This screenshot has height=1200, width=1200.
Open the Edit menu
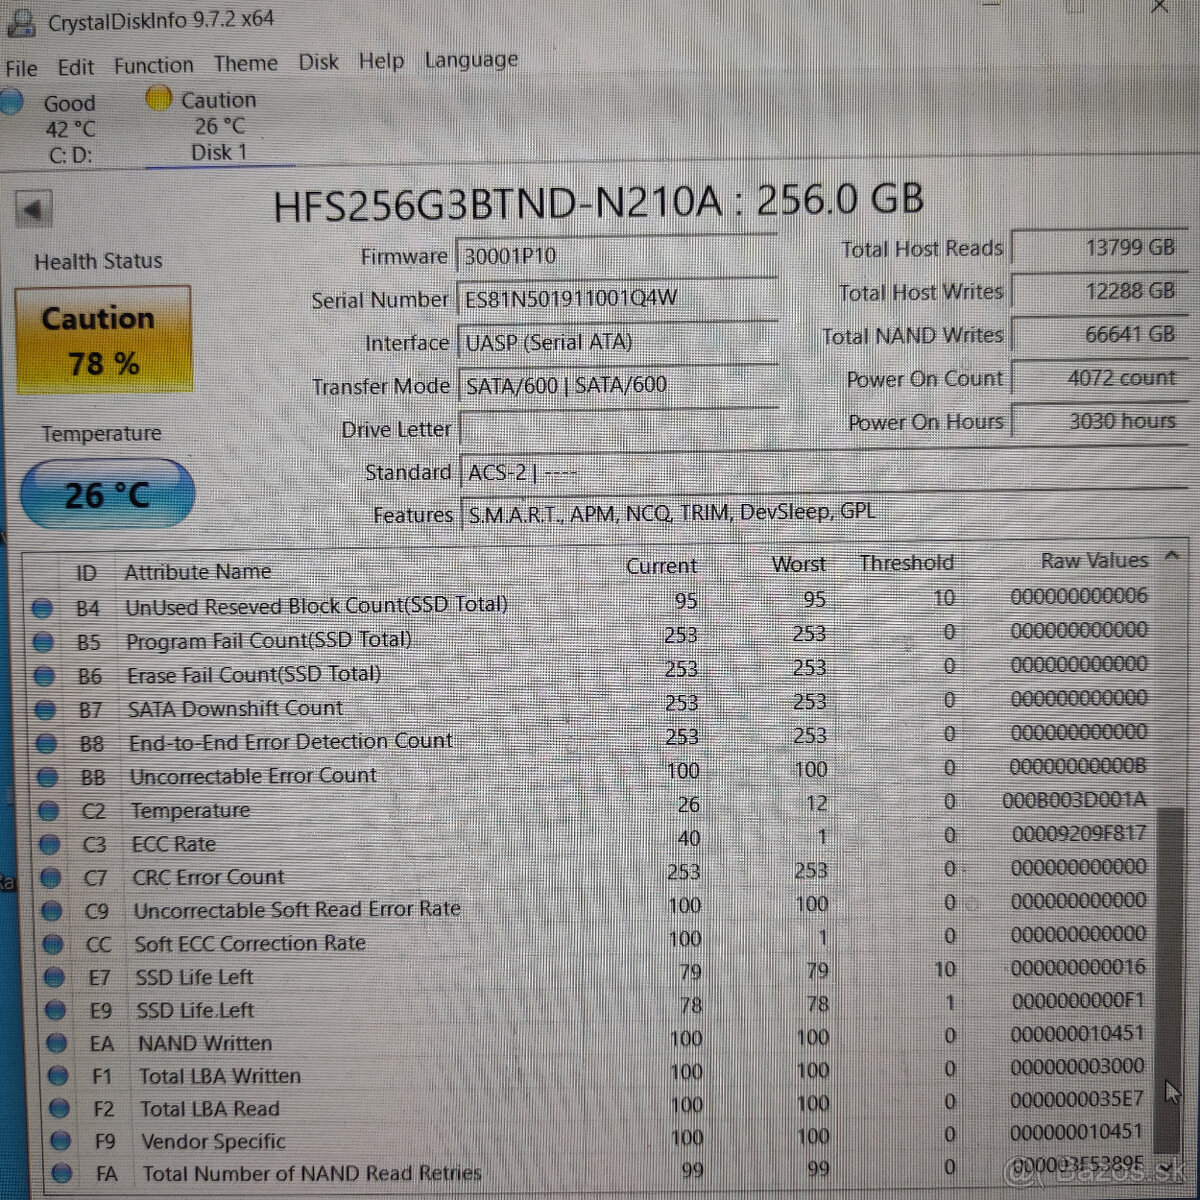pyautogui.click(x=75, y=66)
